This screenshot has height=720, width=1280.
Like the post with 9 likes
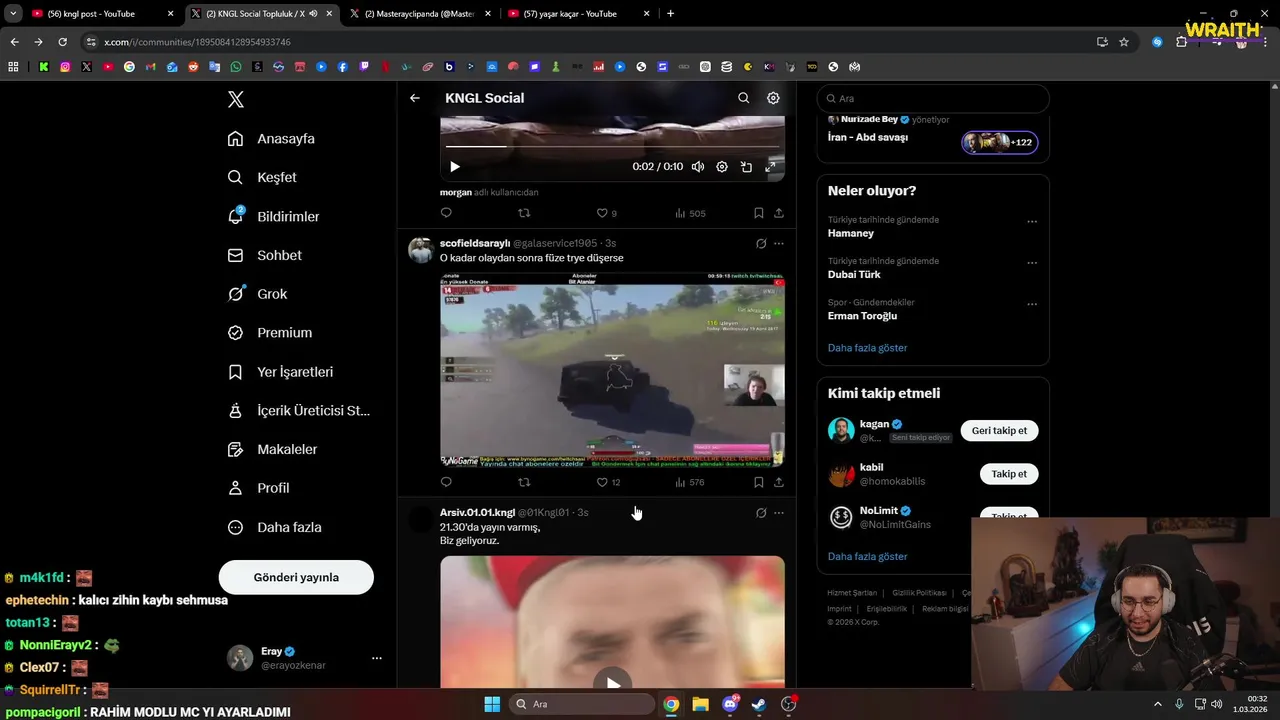point(607,213)
